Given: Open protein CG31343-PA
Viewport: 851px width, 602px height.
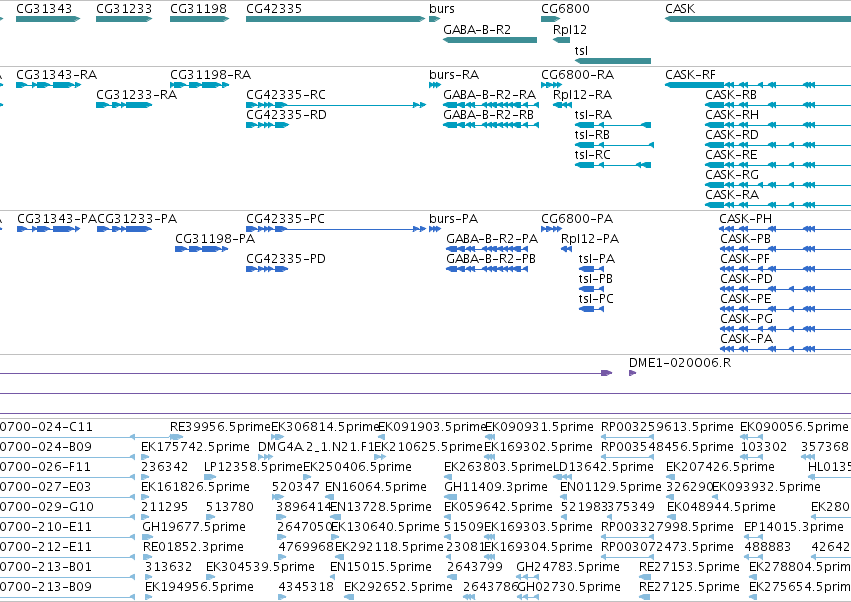Looking at the screenshot, I should click(57, 219).
